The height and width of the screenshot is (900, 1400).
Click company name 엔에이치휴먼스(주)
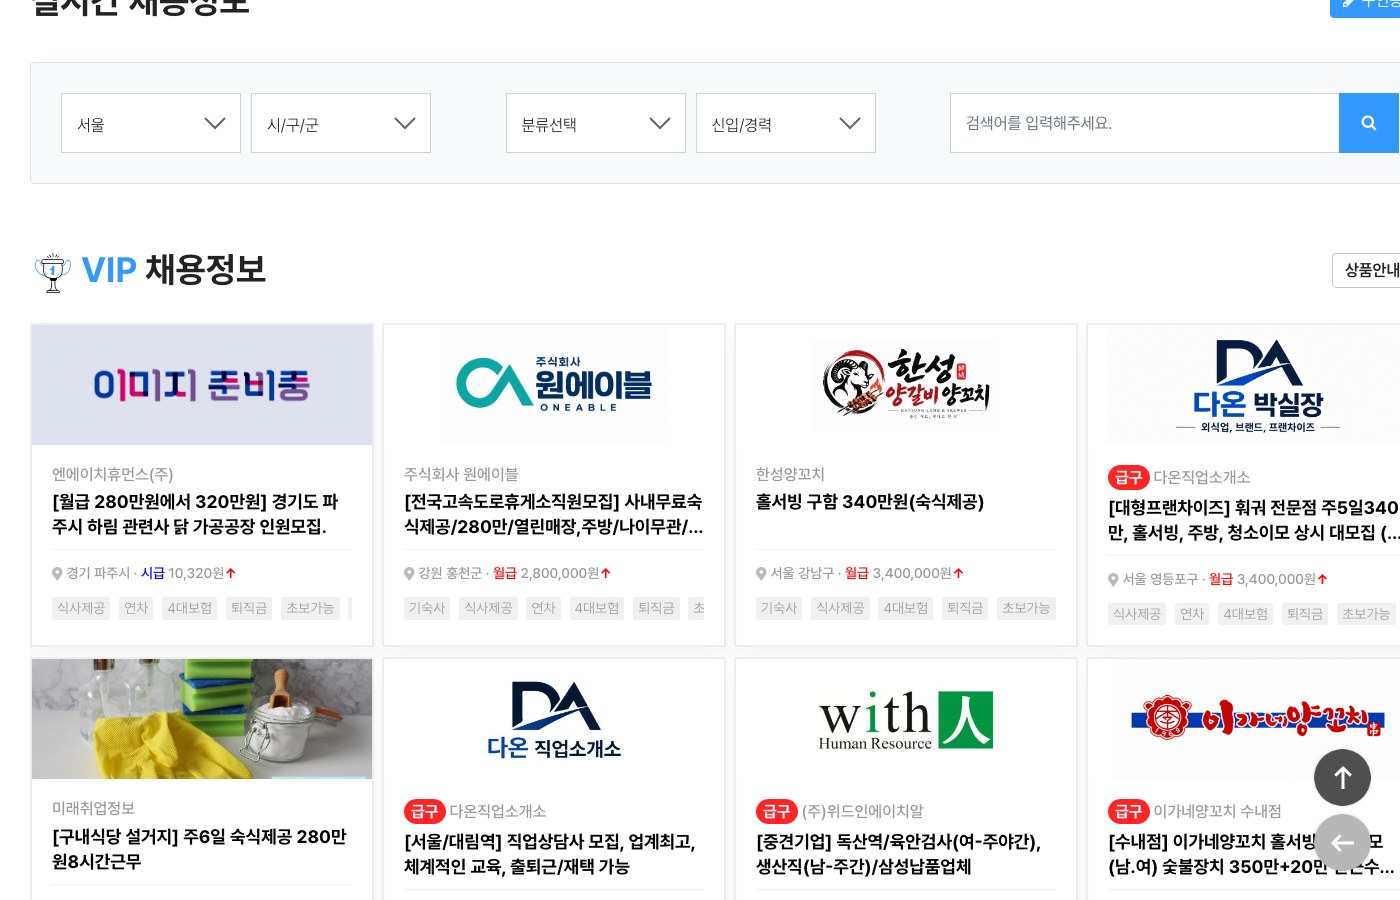click(x=113, y=474)
